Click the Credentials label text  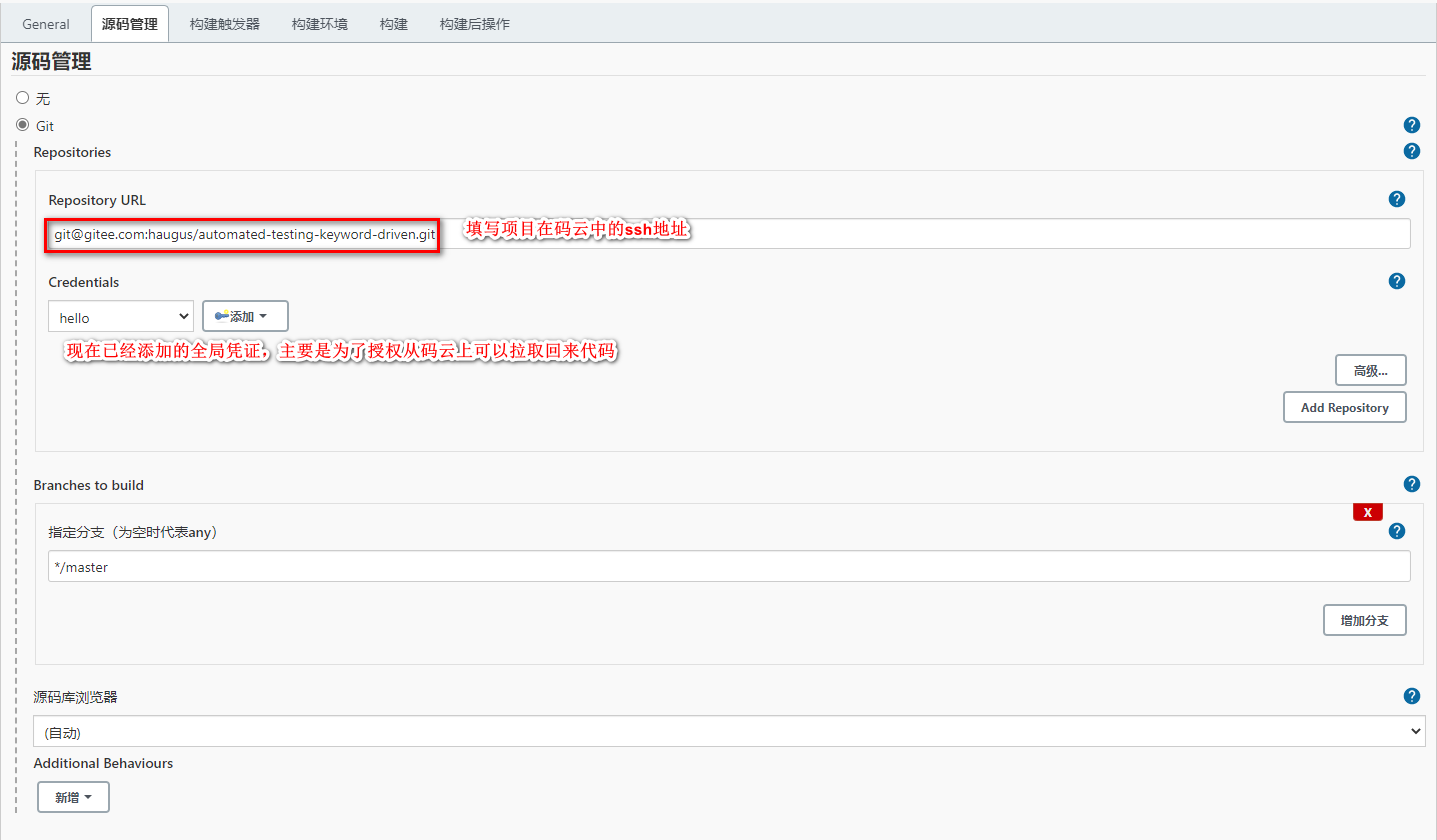[84, 282]
